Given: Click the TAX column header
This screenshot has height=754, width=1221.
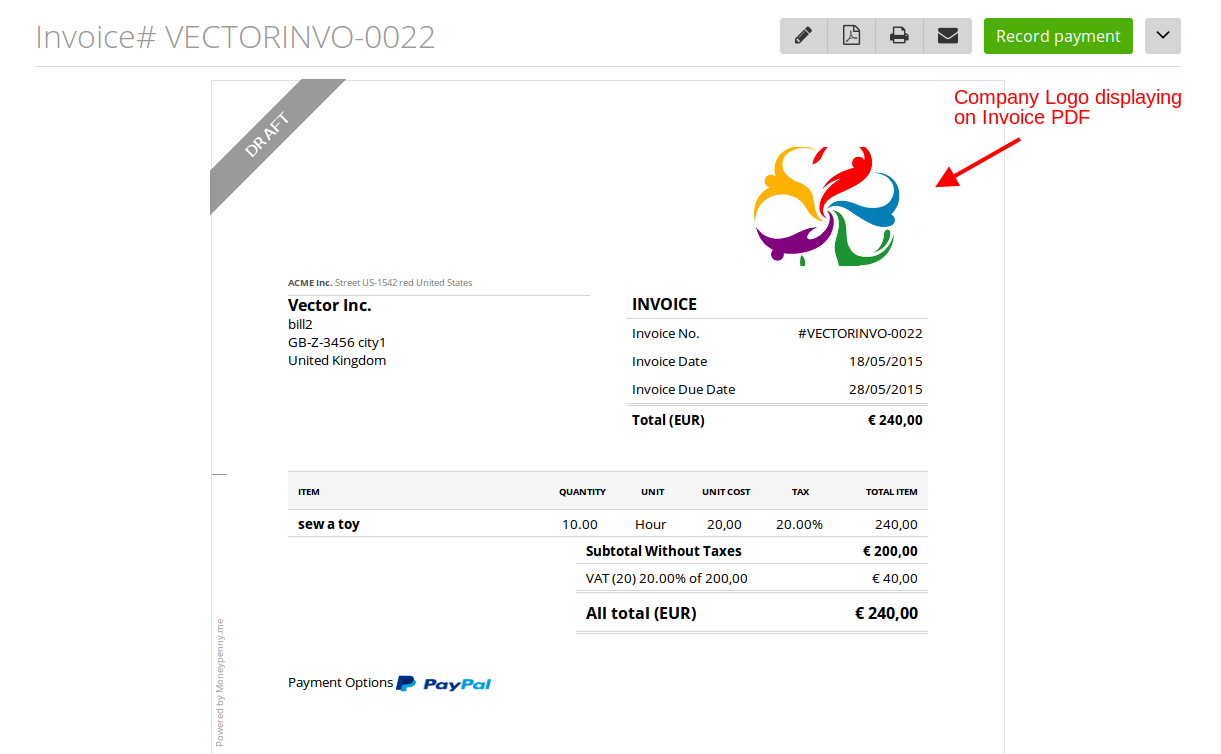Looking at the screenshot, I should [x=800, y=492].
